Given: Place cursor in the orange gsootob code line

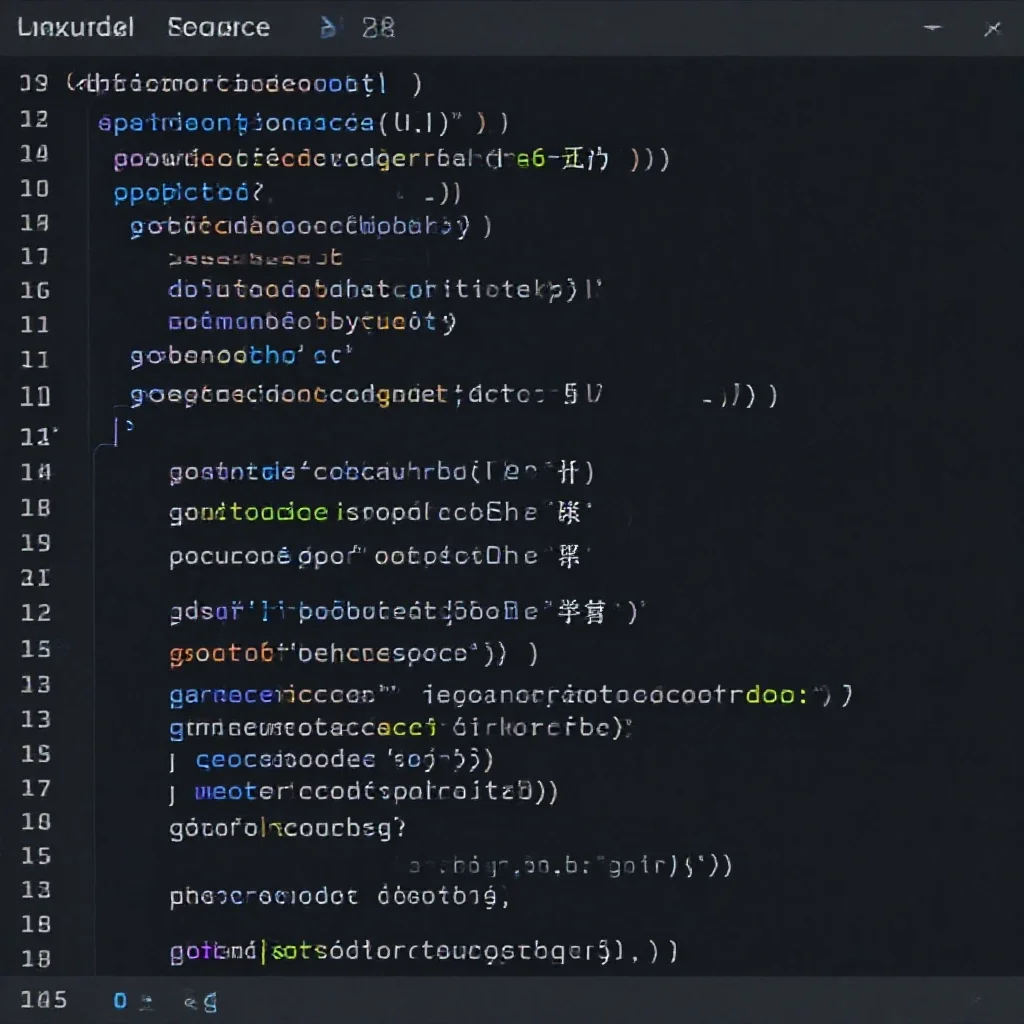Looking at the screenshot, I should click(353, 654).
